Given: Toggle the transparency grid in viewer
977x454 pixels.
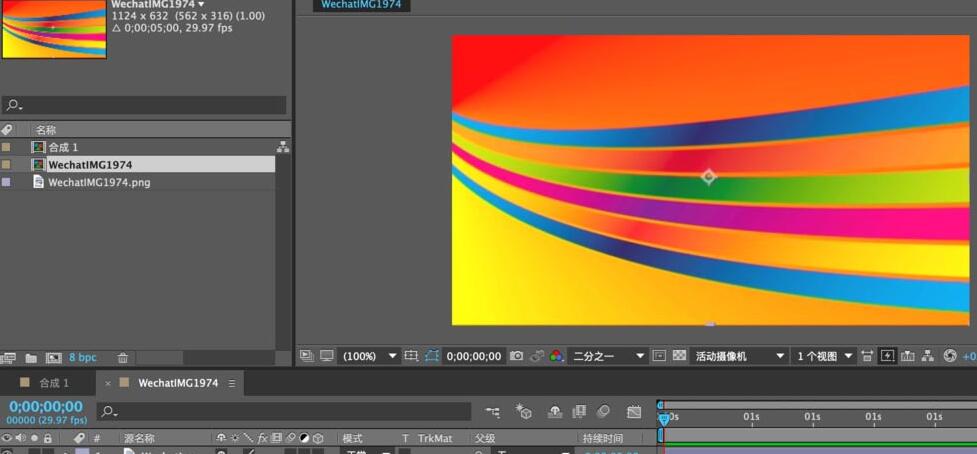Looking at the screenshot, I should pyautogui.click(x=680, y=356).
